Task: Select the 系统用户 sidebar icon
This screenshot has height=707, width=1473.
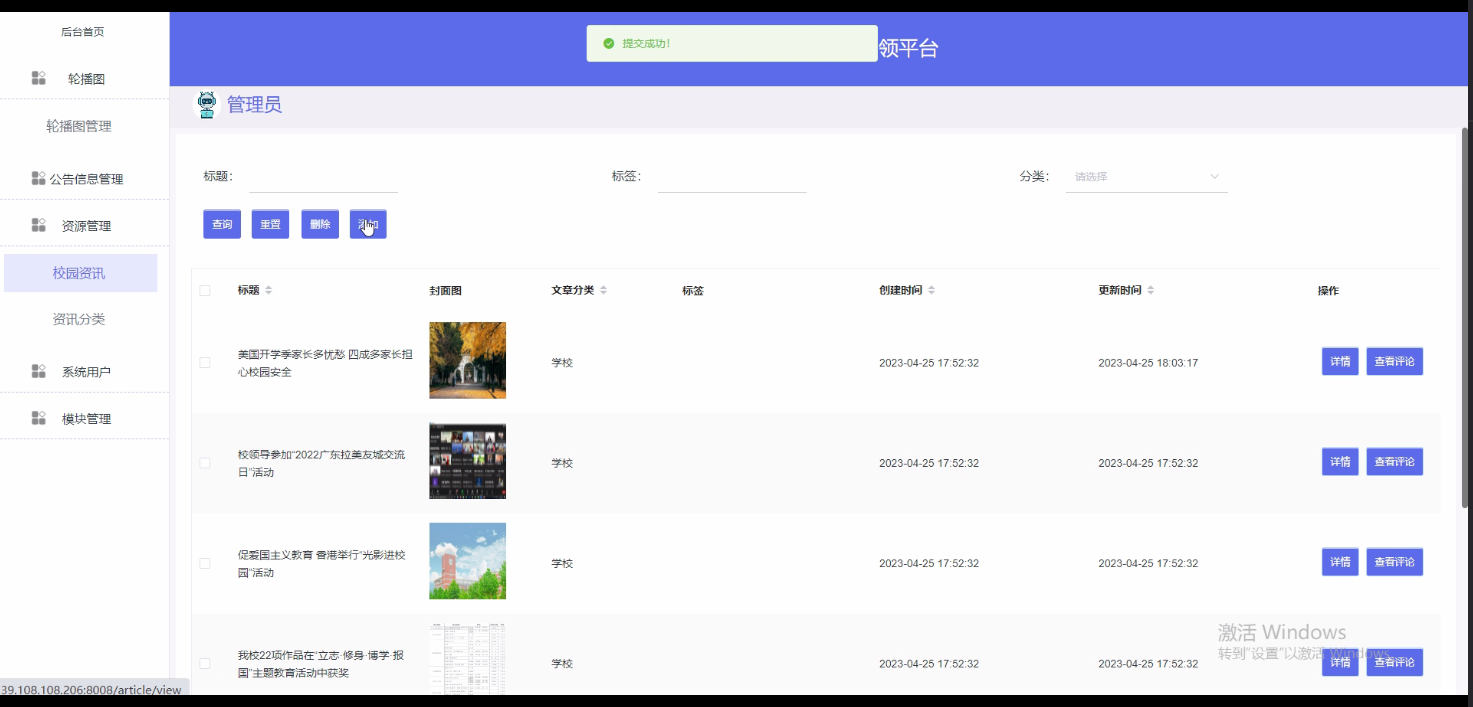Action: coord(36,371)
